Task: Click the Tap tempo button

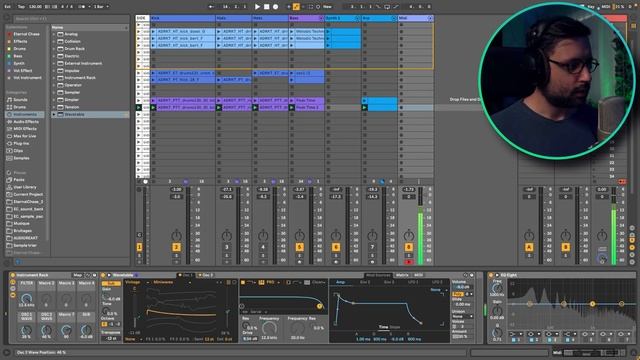Action: pos(21,7)
